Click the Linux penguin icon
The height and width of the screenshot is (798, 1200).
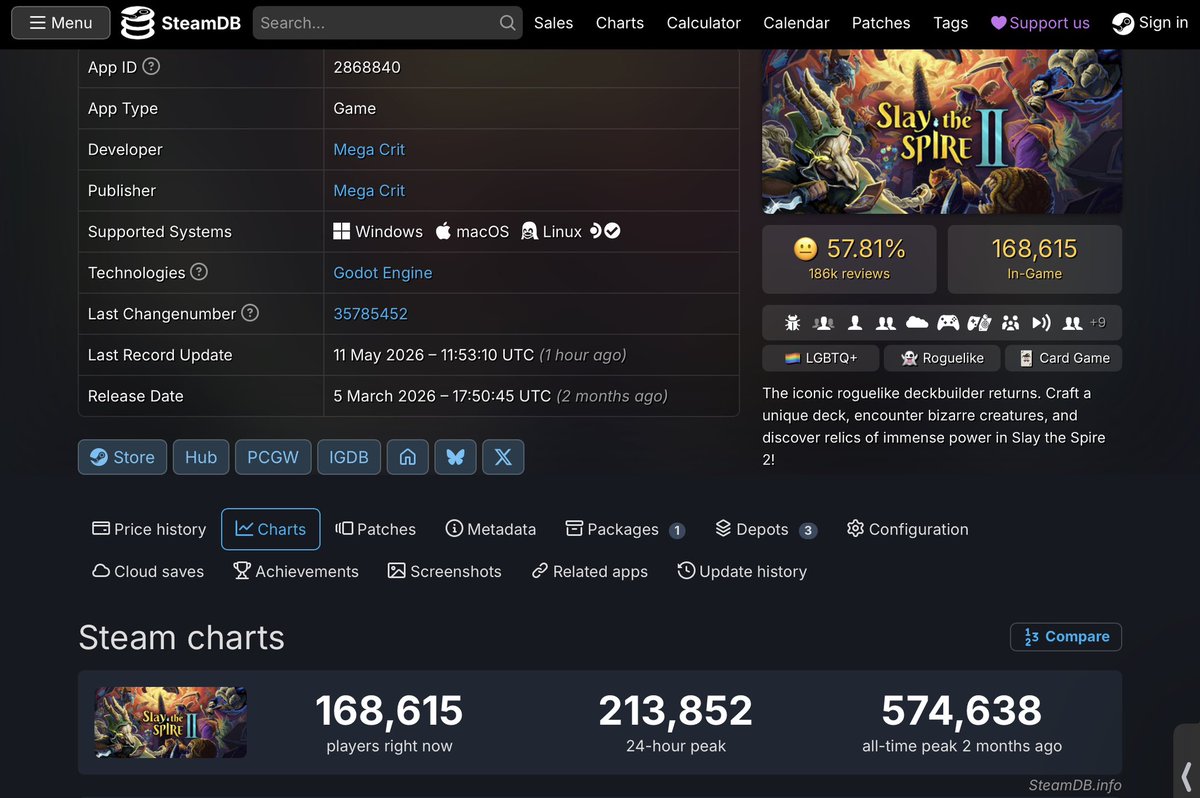pos(529,231)
